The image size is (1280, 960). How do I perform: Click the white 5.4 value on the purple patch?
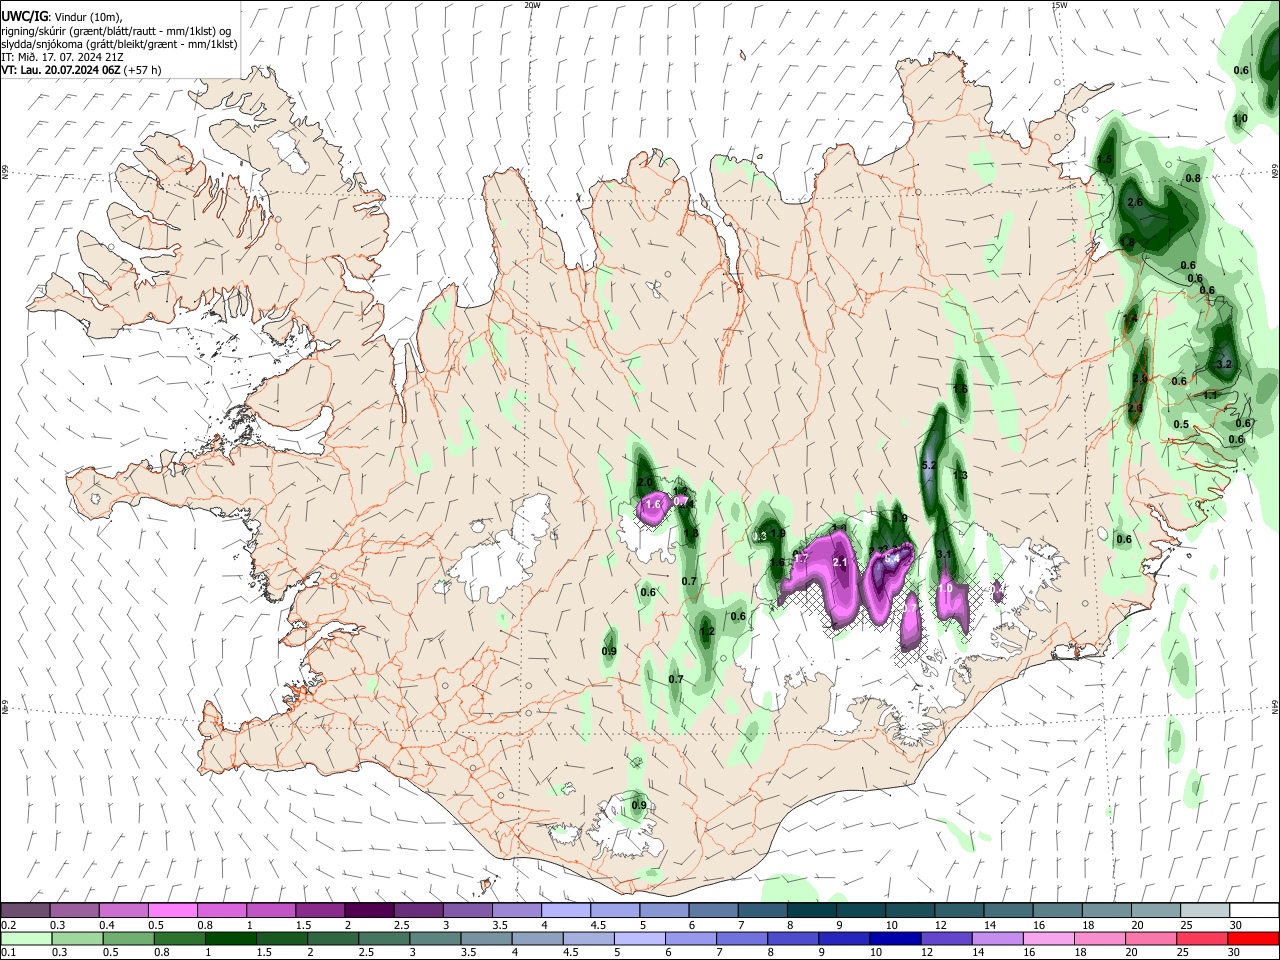892,559
